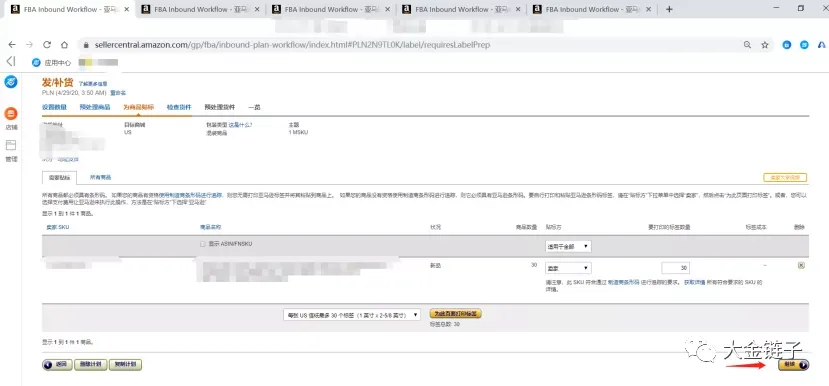Click the 为此页面打印标签 button
The width and height of the screenshot is (829, 386).
456,314
